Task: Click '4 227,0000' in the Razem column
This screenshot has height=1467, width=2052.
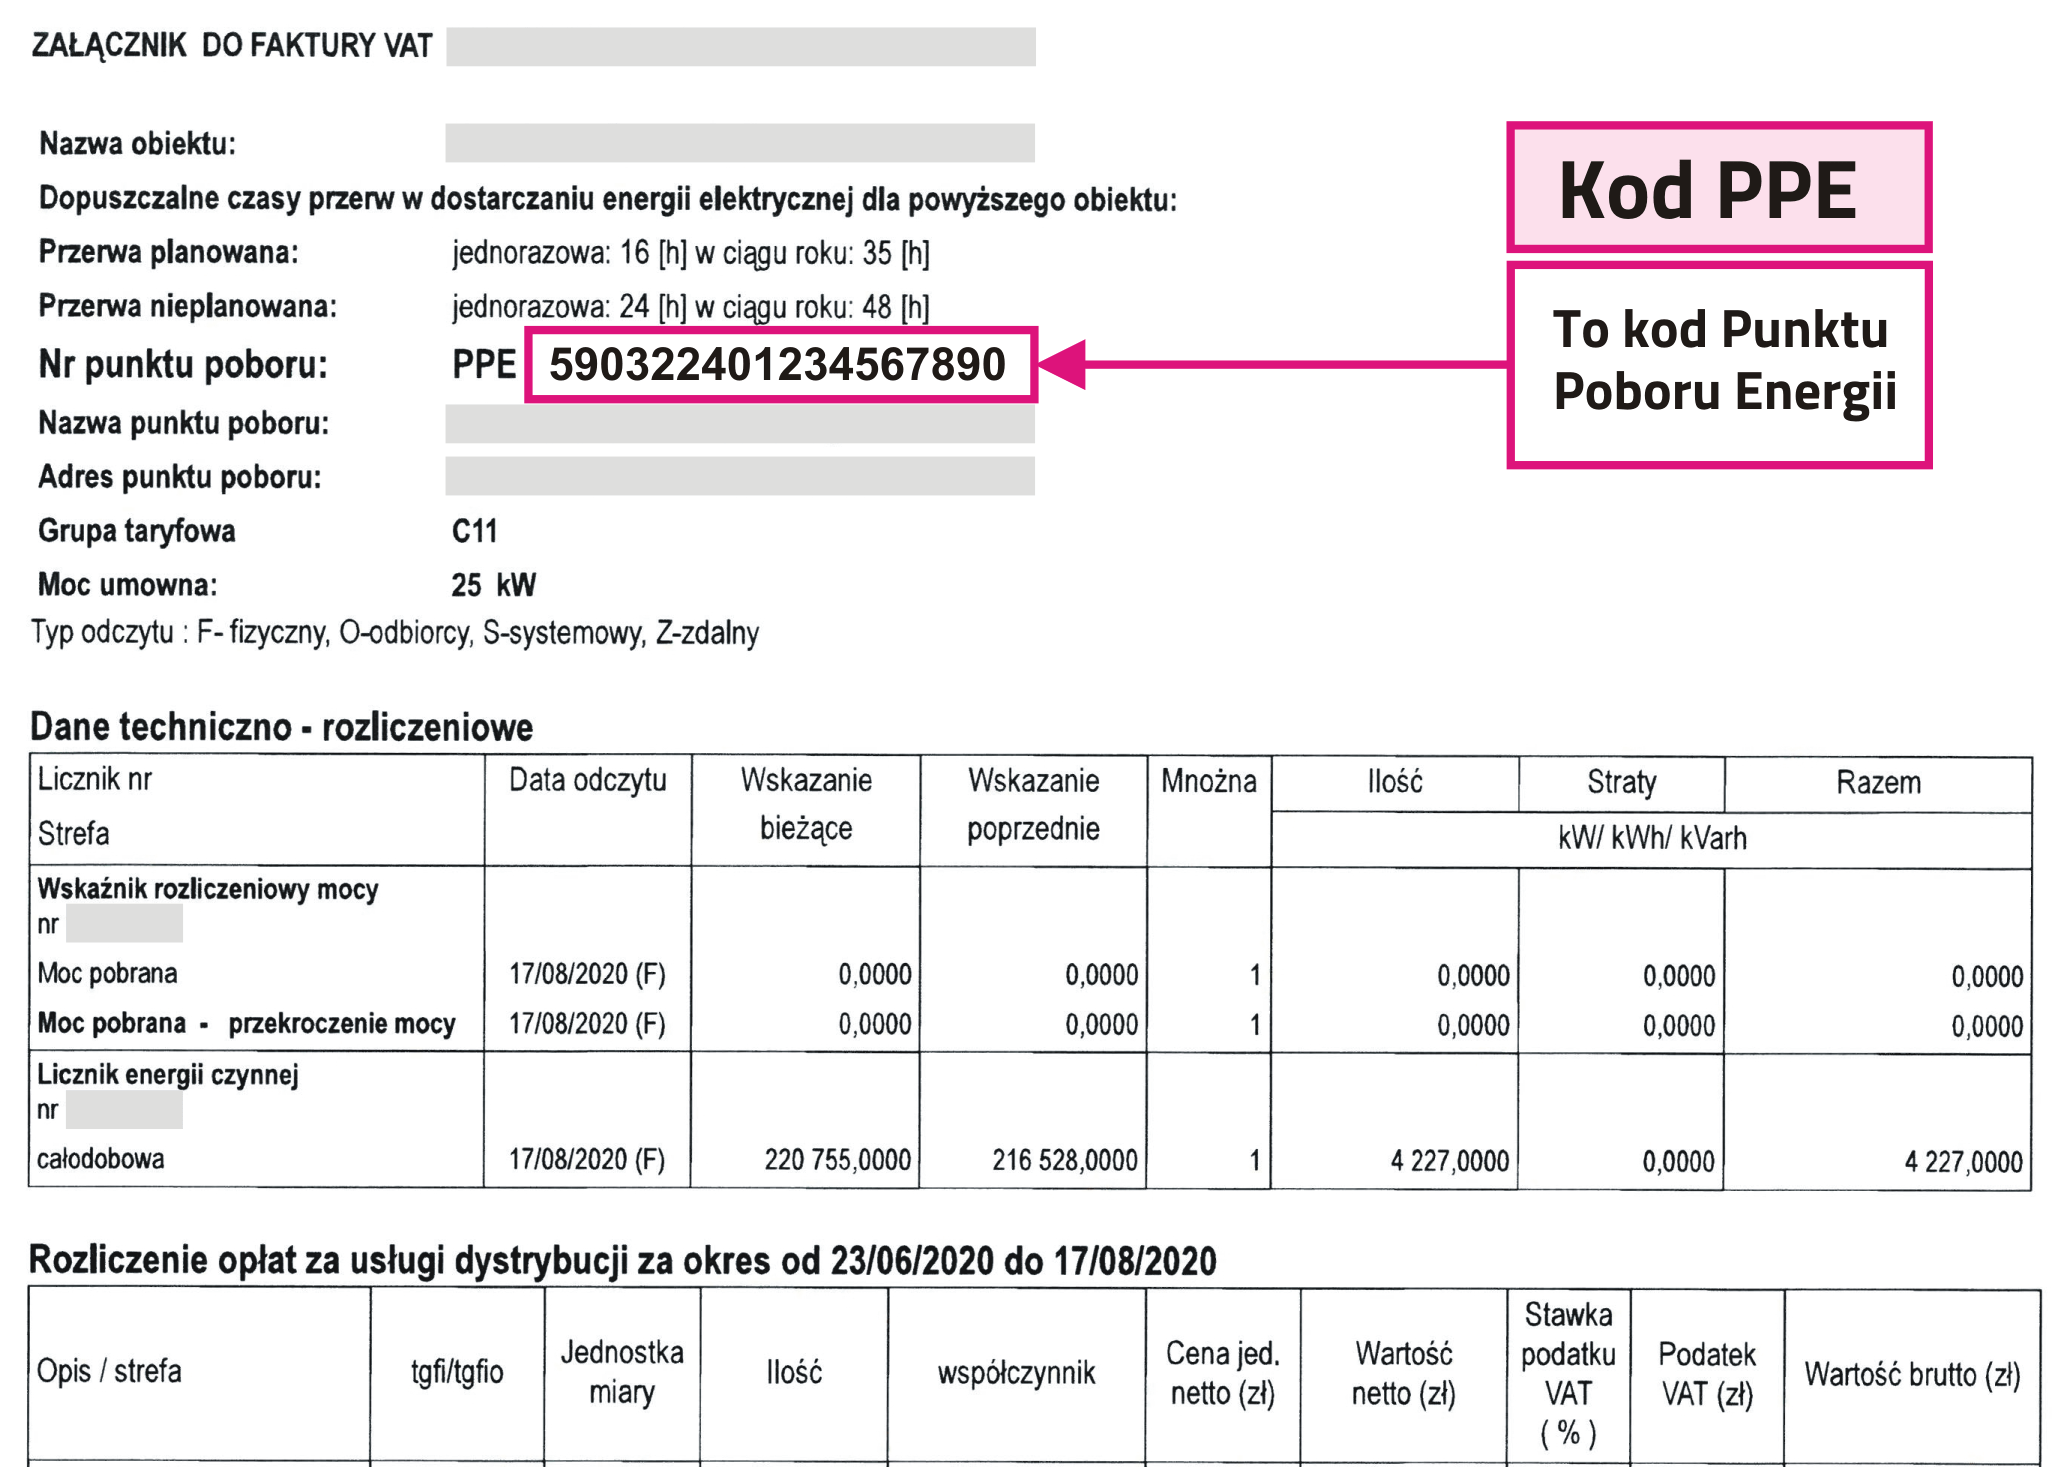Action: [1963, 1162]
